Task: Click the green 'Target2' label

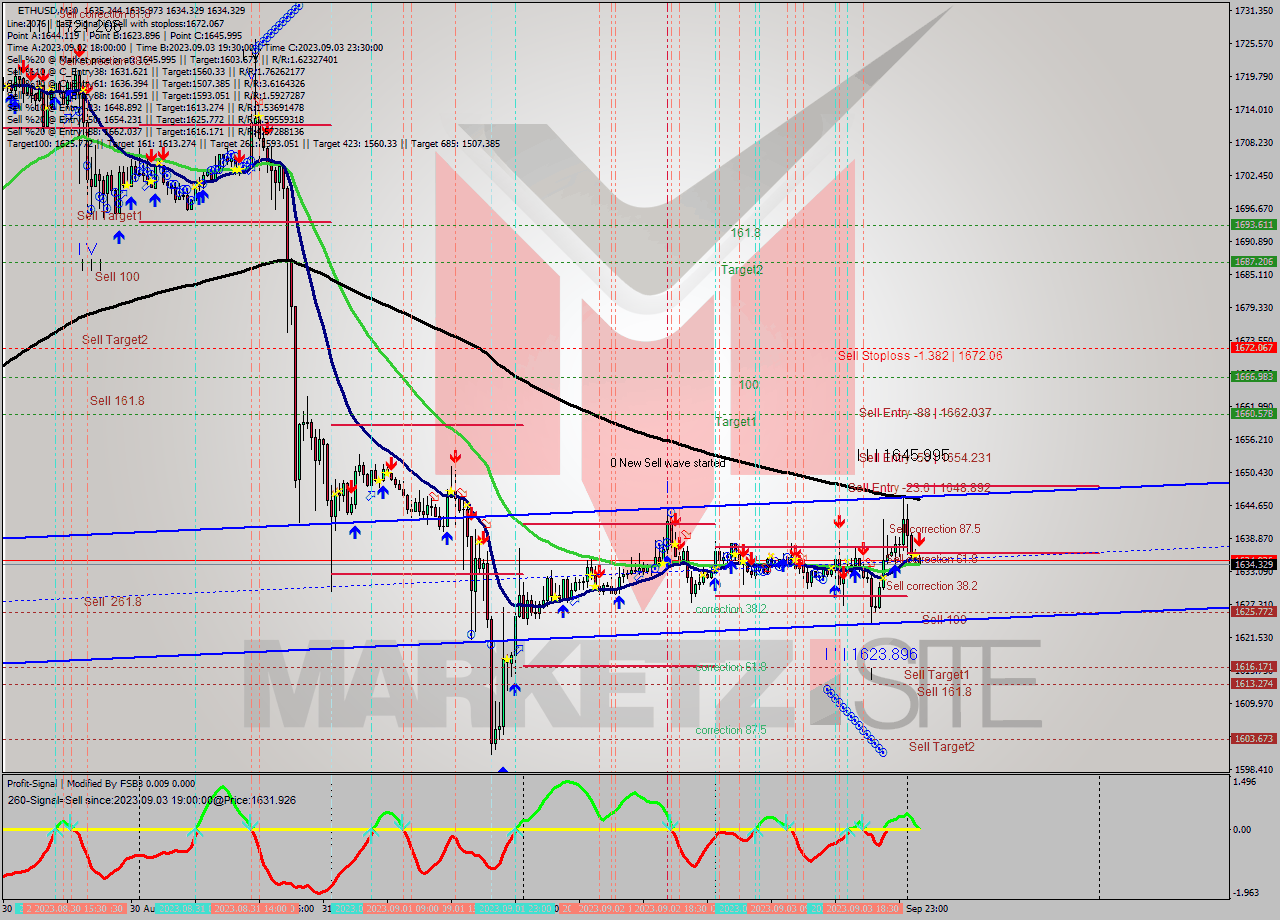Action: (x=743, y=269)
